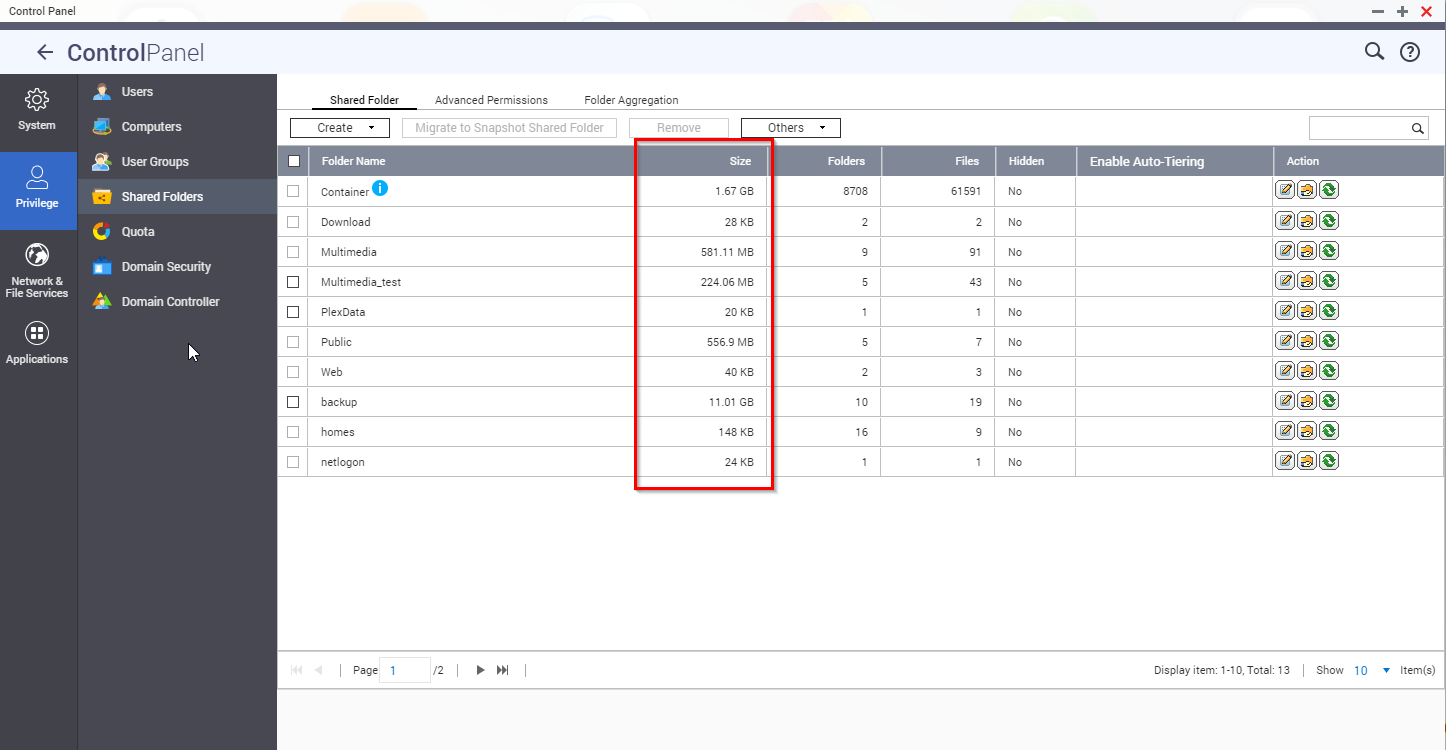Open the Others dropdown menu
The image size is (1446, 750).
pyautogui.click(x=790, y=127)
